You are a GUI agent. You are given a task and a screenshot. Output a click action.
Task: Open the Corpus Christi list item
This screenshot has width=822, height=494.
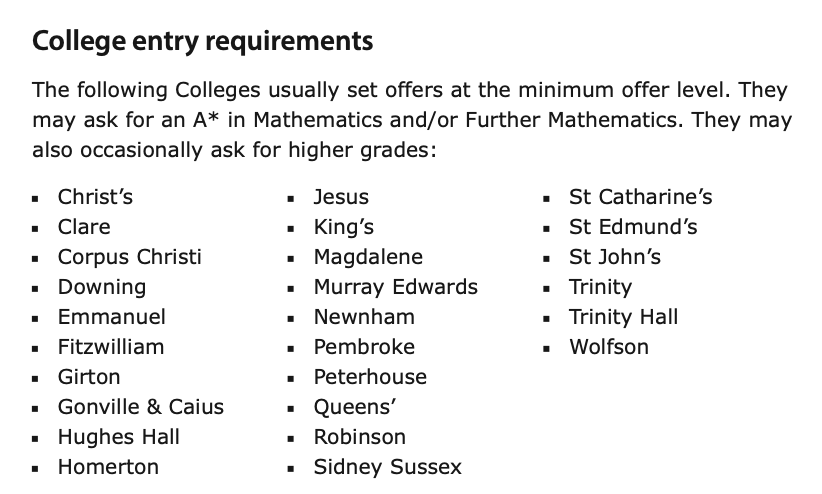(129, 257)
